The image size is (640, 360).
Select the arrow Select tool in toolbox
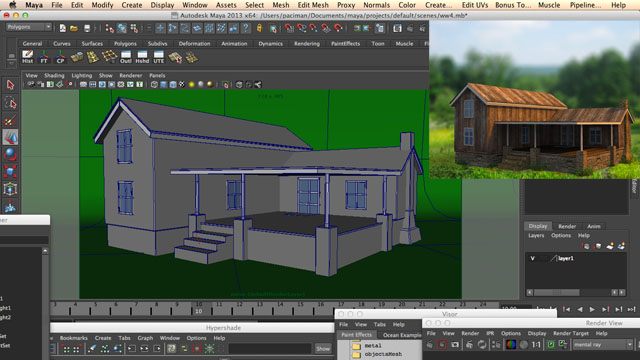click(10, 85)
